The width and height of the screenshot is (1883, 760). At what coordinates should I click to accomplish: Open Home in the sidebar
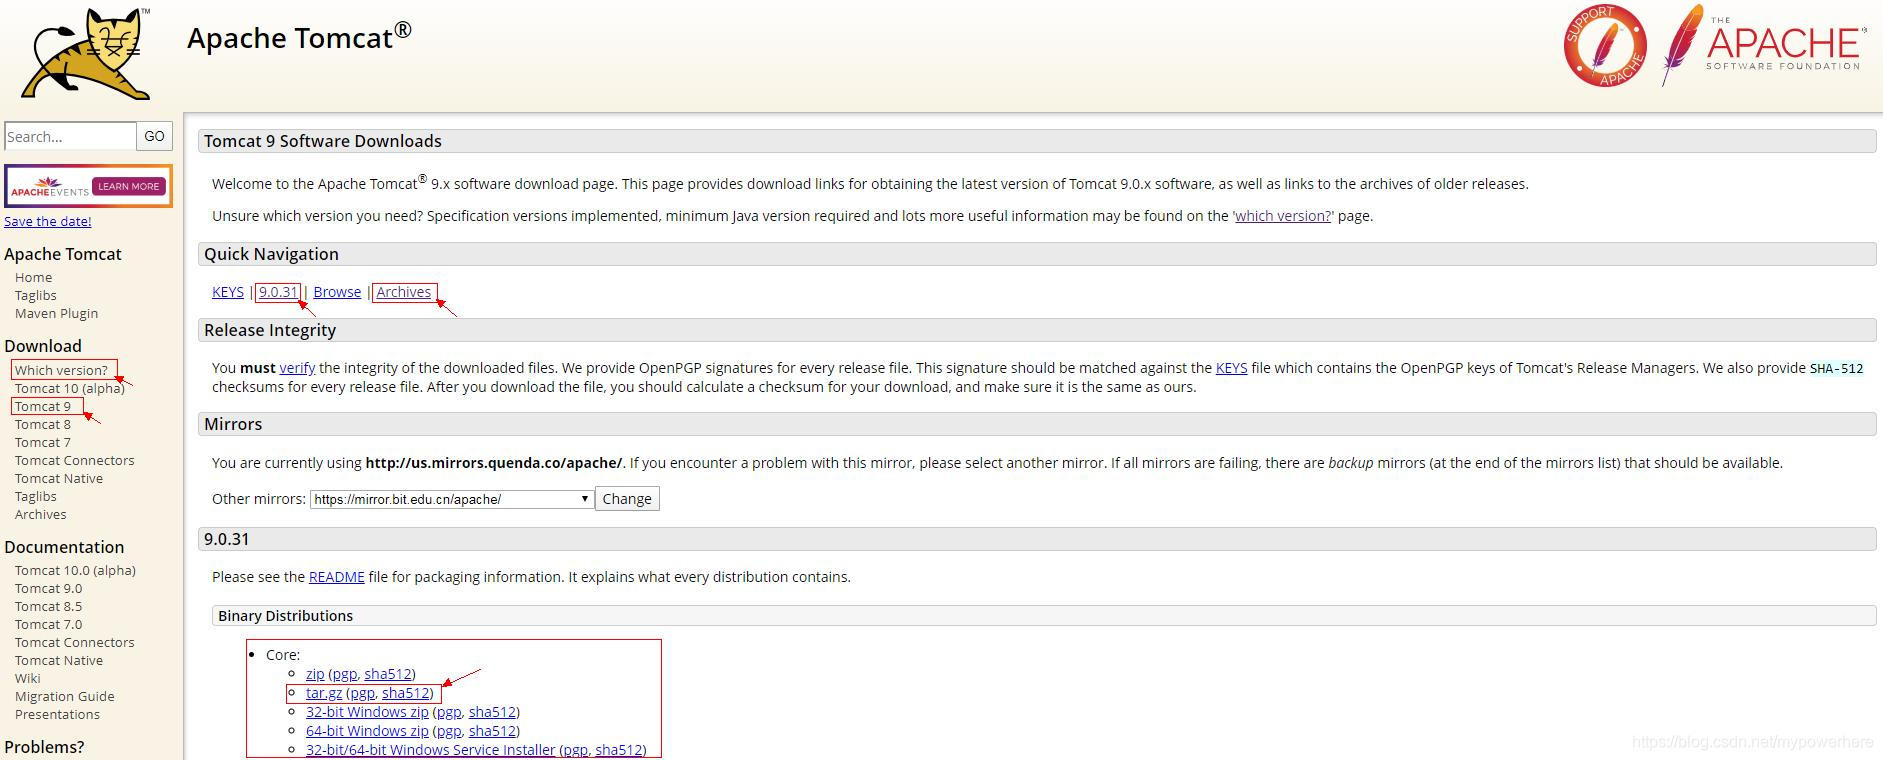pyautogui.click(x=34, y=277)
